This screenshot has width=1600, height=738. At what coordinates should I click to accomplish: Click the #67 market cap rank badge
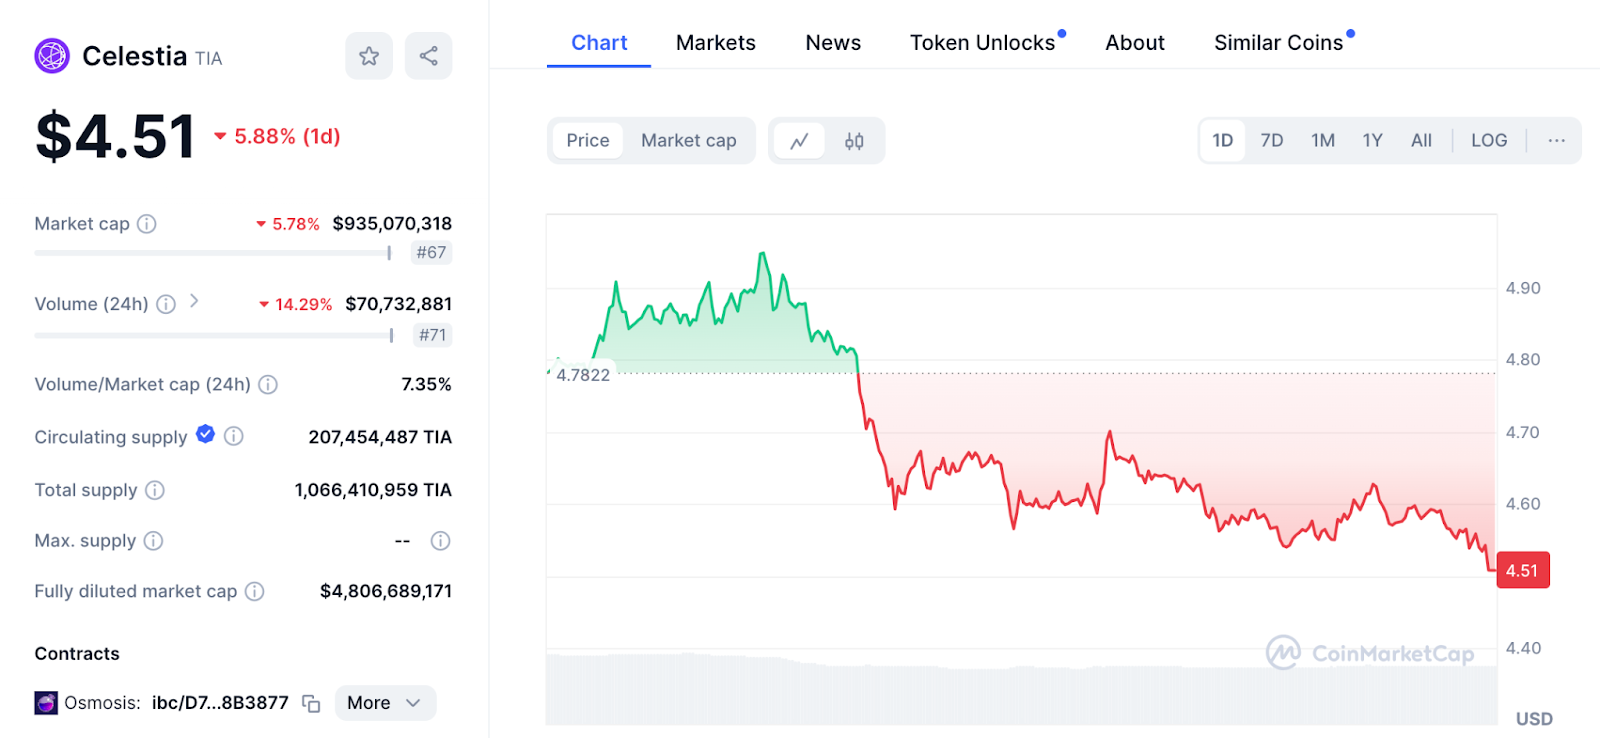[x=431, y=253]
